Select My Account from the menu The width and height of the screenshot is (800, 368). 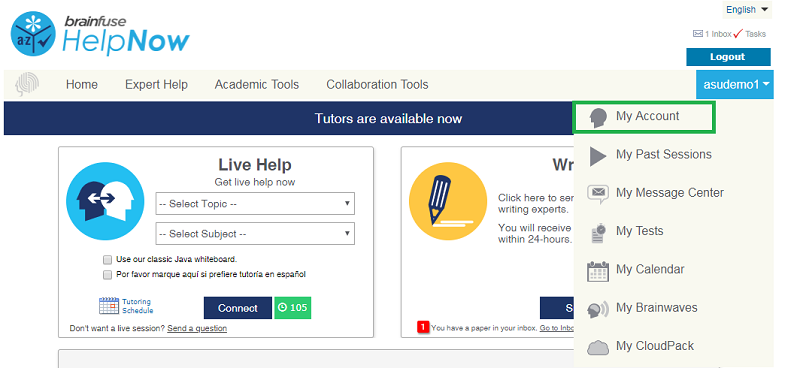[644, 117]
